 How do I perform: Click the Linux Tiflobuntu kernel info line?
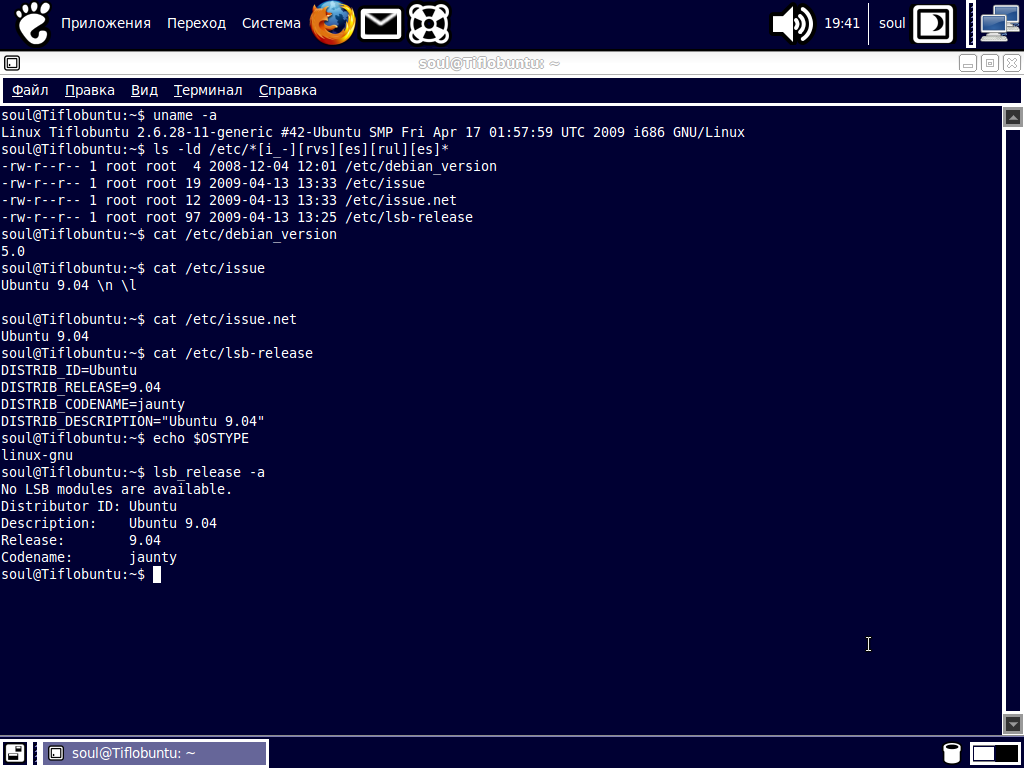pyautogui.click(x=373, y=133)
